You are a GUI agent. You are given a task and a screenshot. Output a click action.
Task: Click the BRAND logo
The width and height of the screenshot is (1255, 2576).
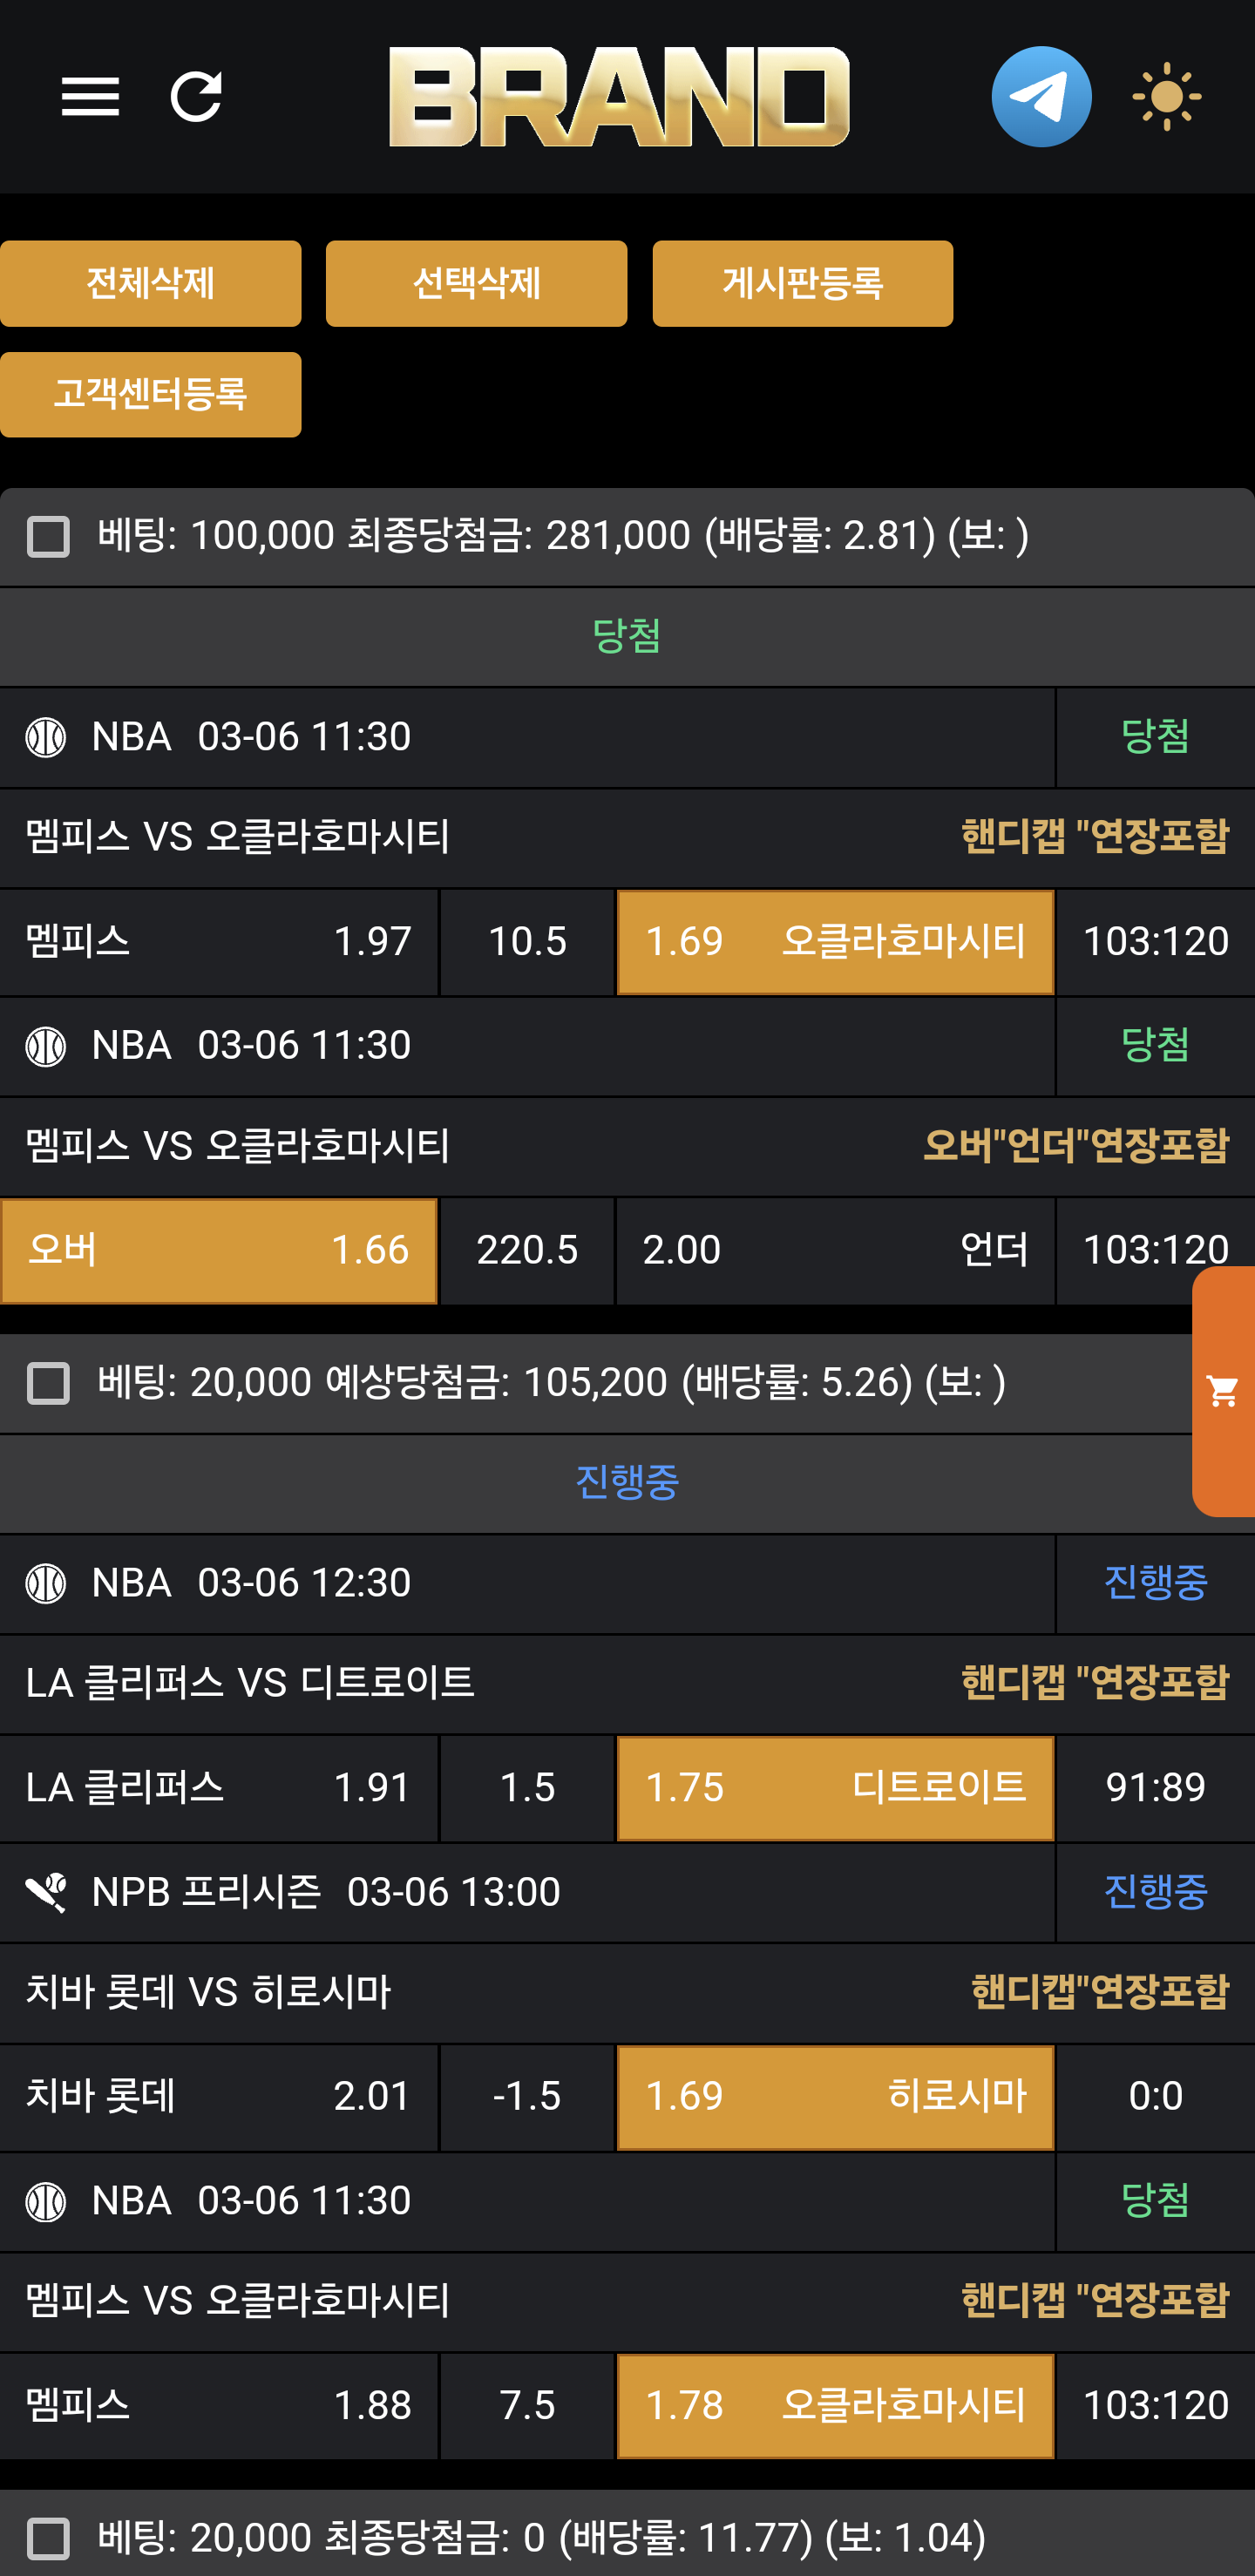tap(619, 97)
